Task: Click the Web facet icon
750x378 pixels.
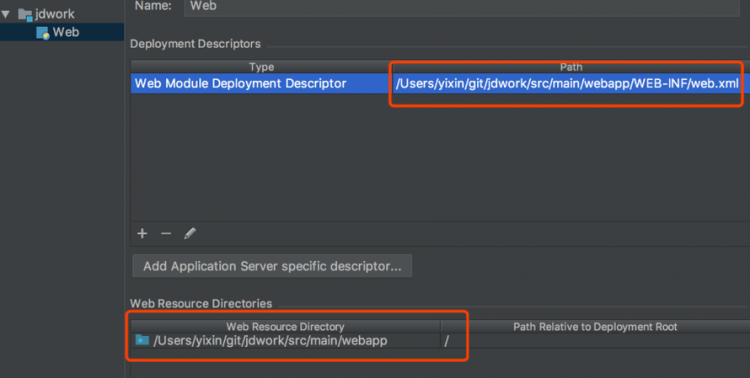Action: point(43,33)
